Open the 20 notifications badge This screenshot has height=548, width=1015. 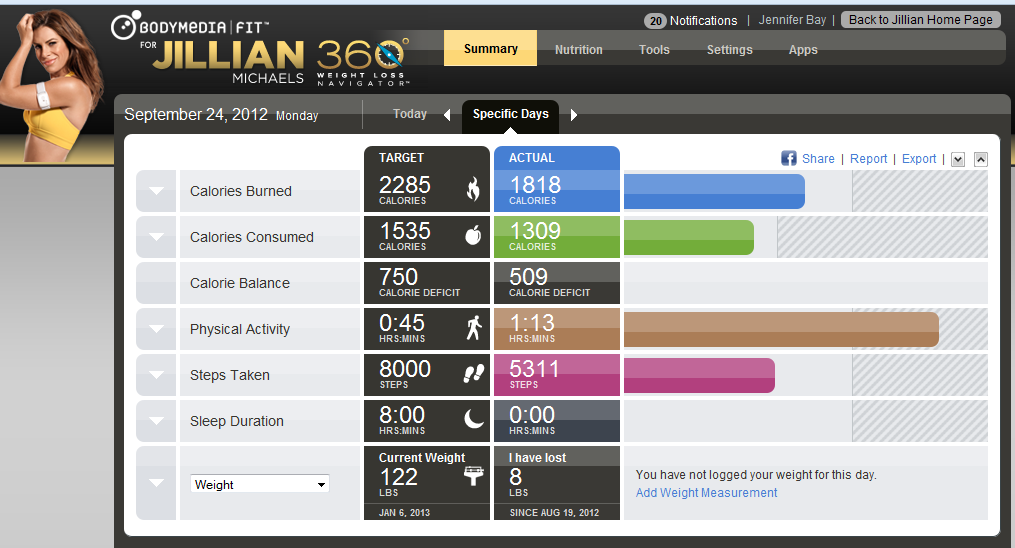pos(656,21)
